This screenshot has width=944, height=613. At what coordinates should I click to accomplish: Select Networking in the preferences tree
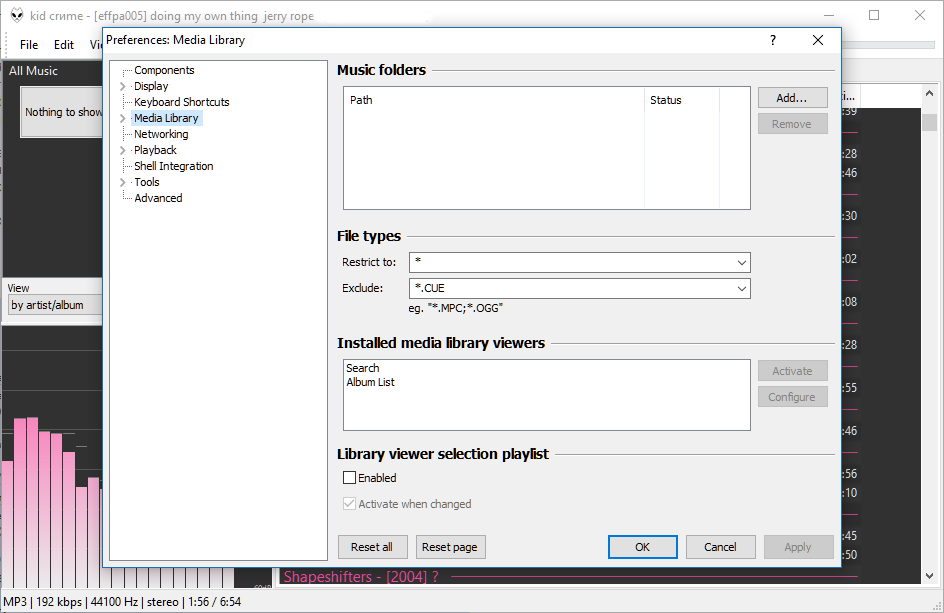coord(161,134)
